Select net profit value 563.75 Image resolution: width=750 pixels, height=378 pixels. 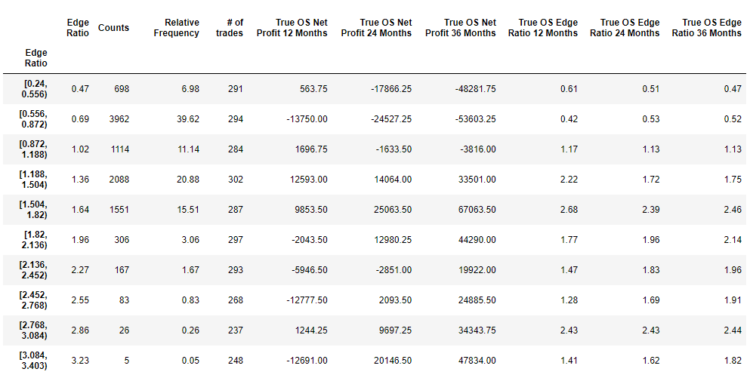pyautogui.click(x=313, y=89)
